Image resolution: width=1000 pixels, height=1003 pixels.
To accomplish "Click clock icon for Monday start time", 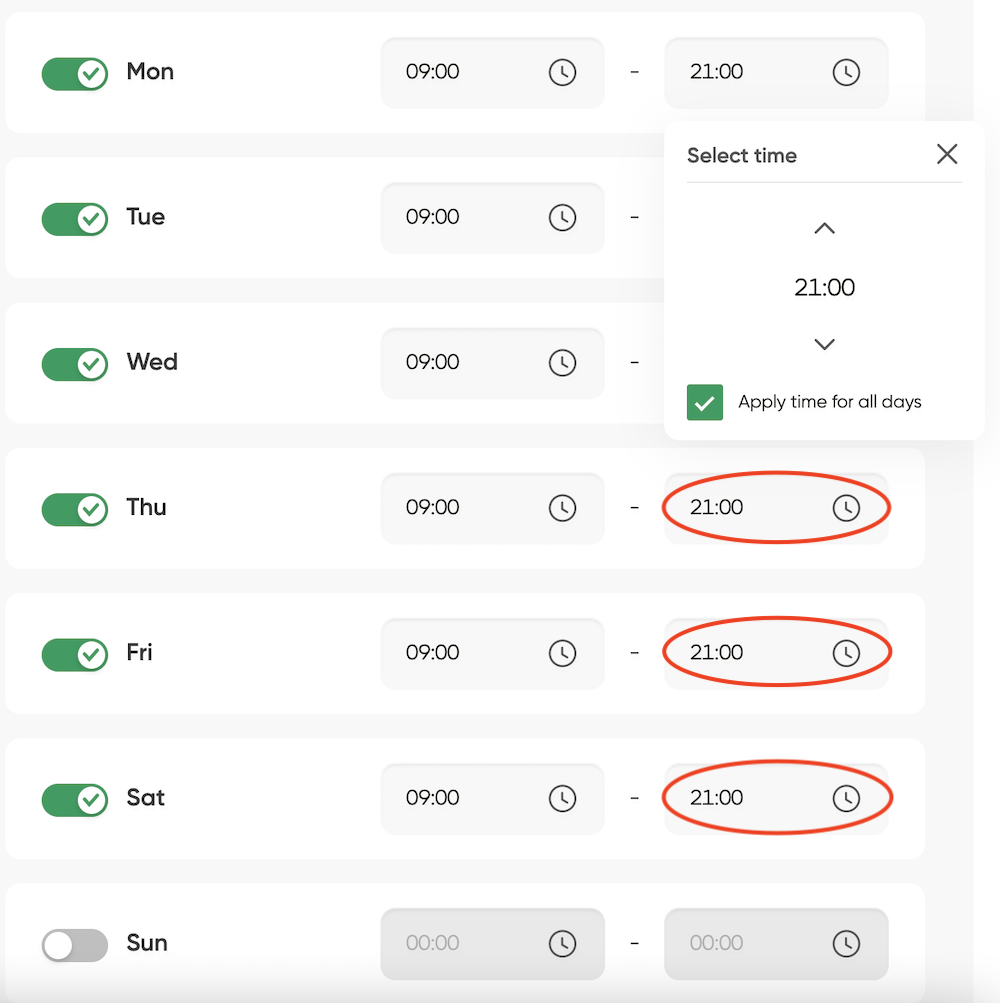I will point(562,72).
